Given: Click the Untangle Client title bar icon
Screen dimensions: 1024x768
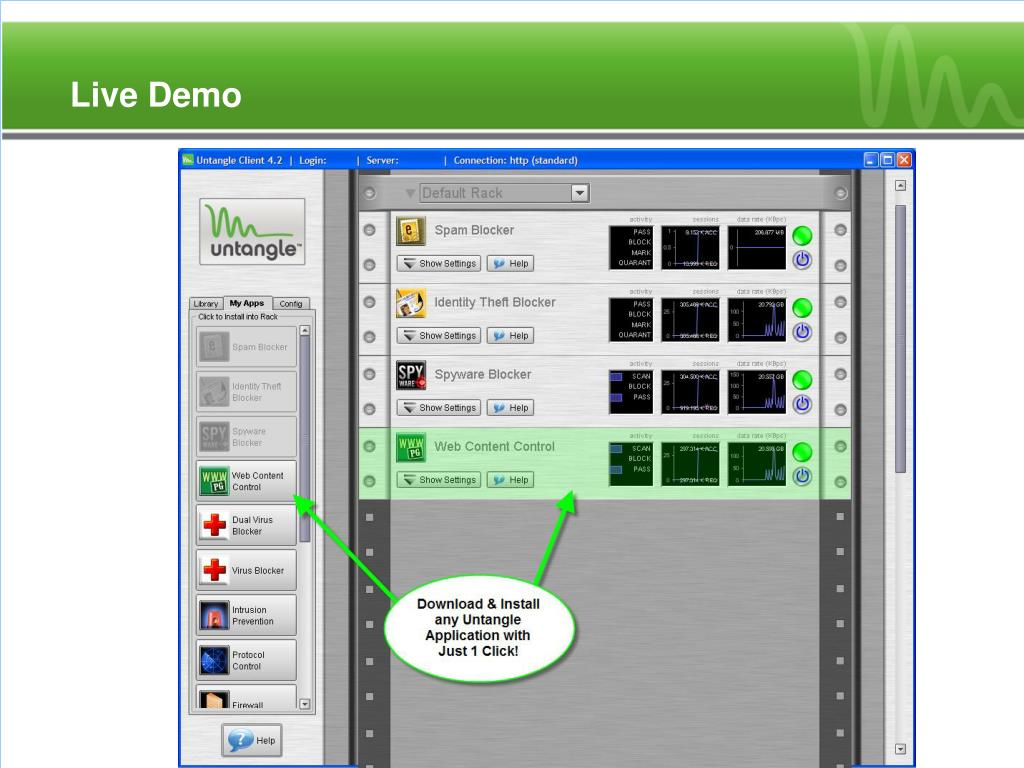Looking at the screenshot, I should (188, 160).
